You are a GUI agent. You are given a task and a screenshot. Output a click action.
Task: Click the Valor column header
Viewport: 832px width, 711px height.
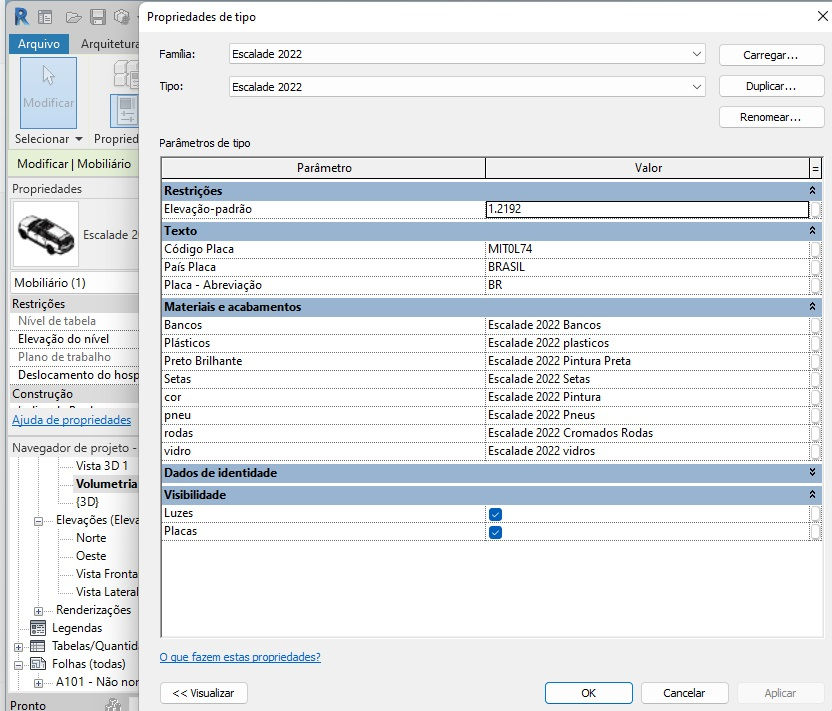tap(647, 168)
